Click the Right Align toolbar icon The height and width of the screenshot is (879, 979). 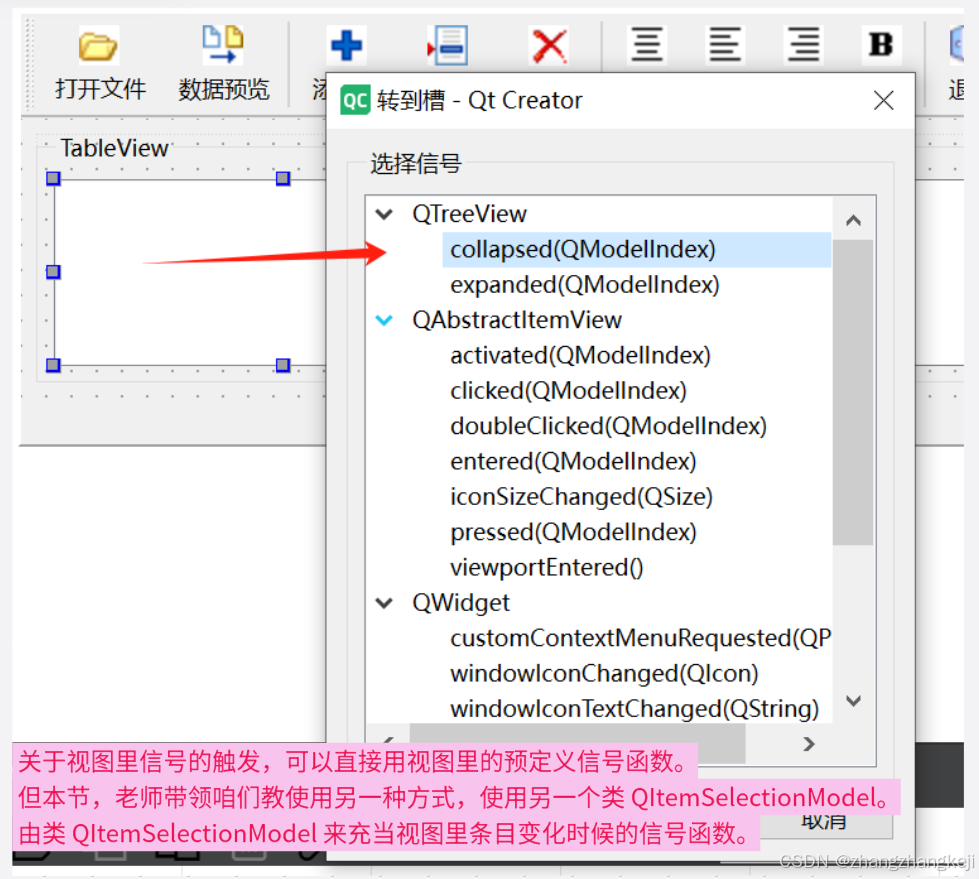(x=804, y=44)
